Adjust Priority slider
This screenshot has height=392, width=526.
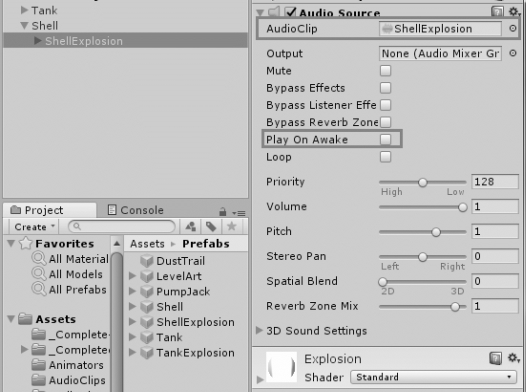pyautogui.click(x=423, y=182)
